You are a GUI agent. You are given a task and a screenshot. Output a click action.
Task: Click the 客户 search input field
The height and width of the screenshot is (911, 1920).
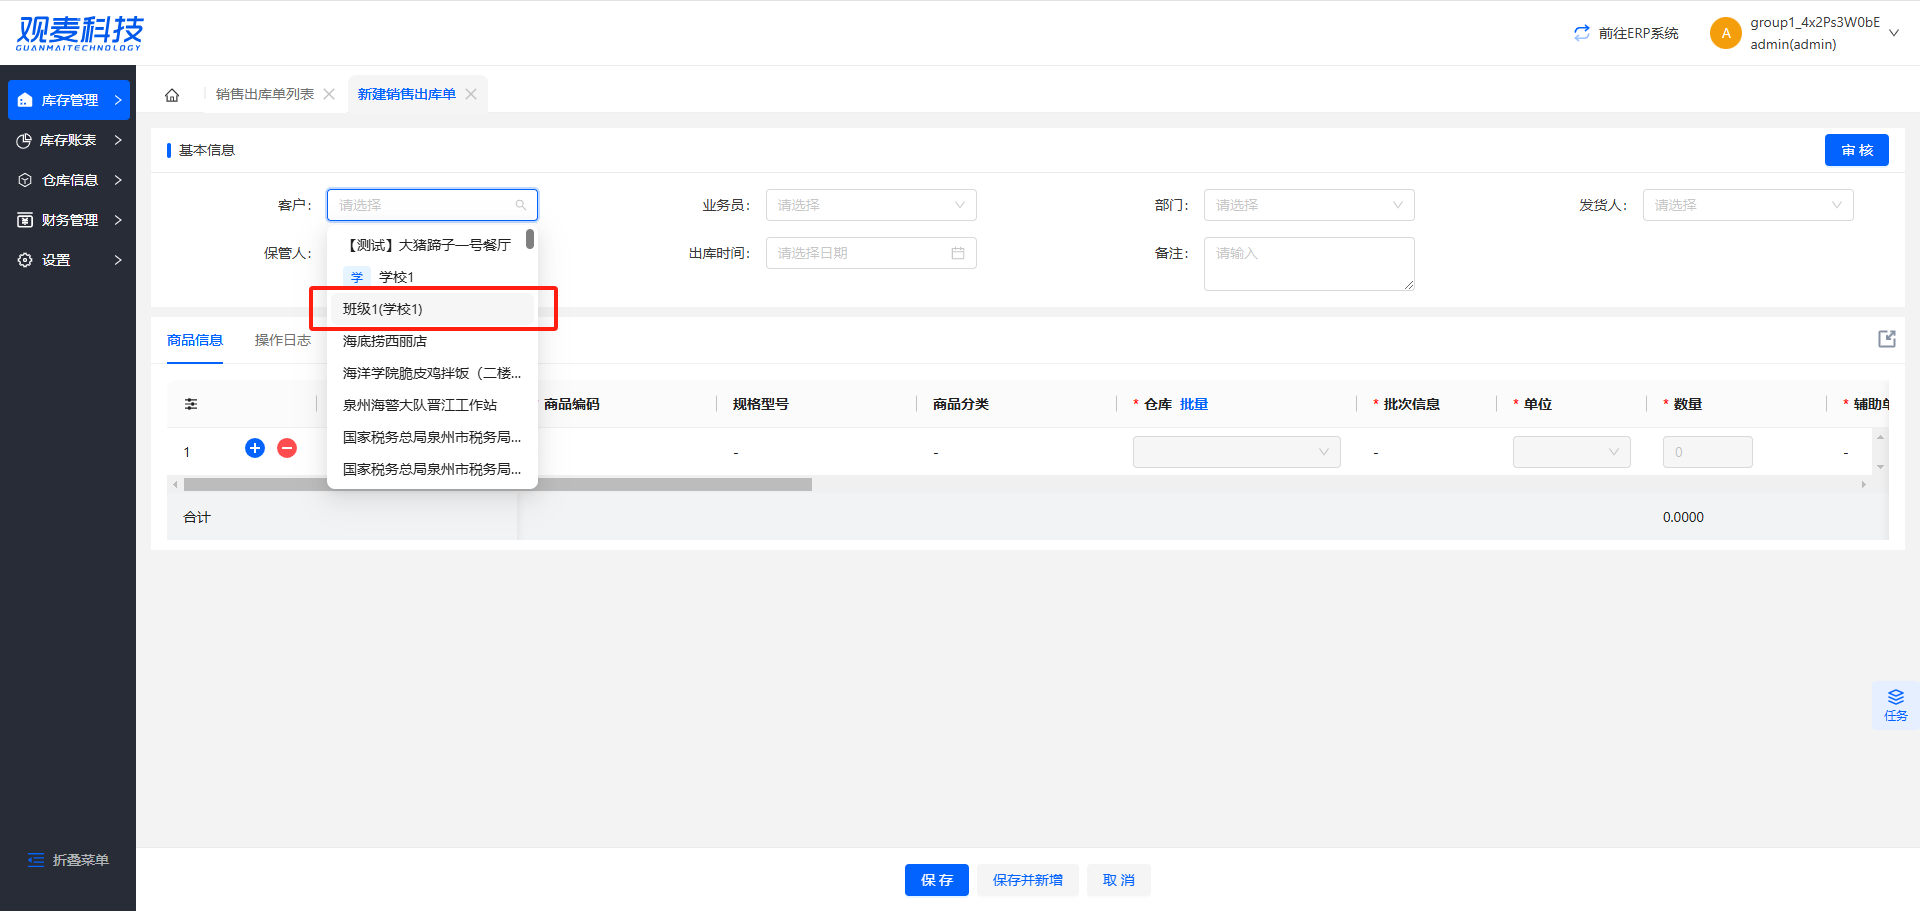pyautogui.click(x=432, y=205)
